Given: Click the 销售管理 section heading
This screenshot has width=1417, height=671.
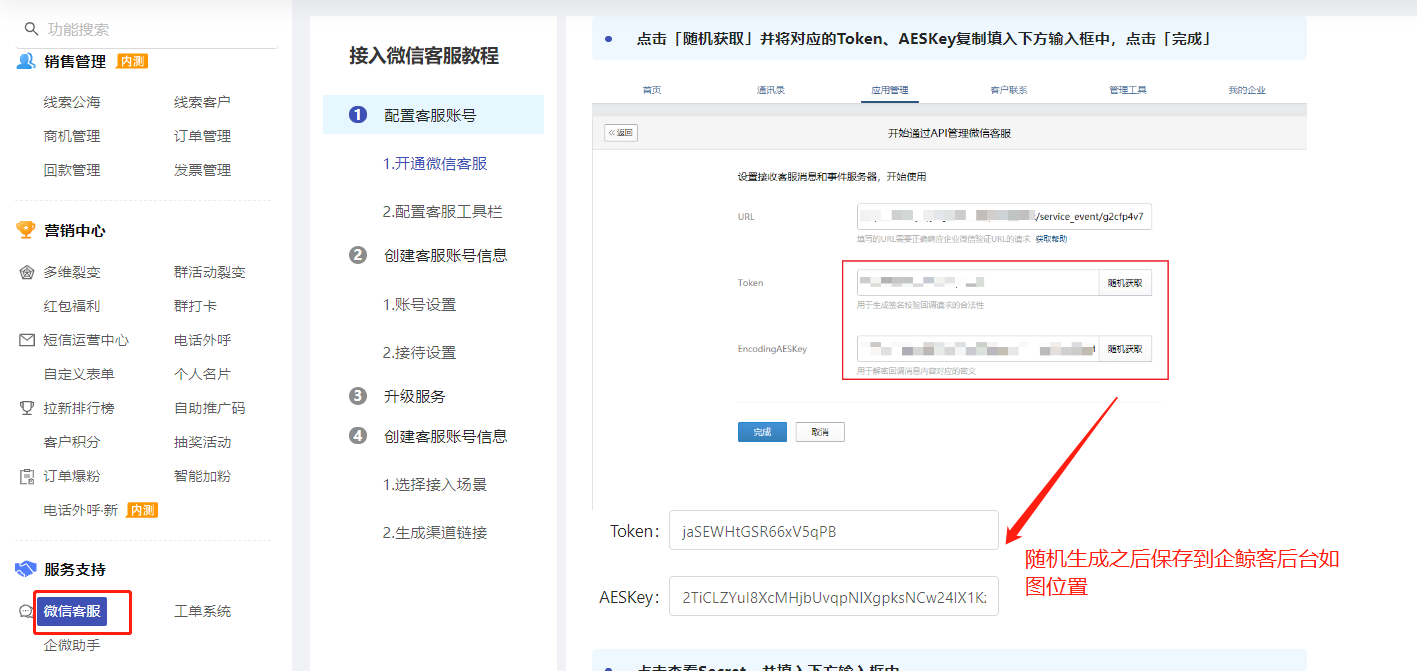Looking at the screenshot, I should (x=75, y=61).
